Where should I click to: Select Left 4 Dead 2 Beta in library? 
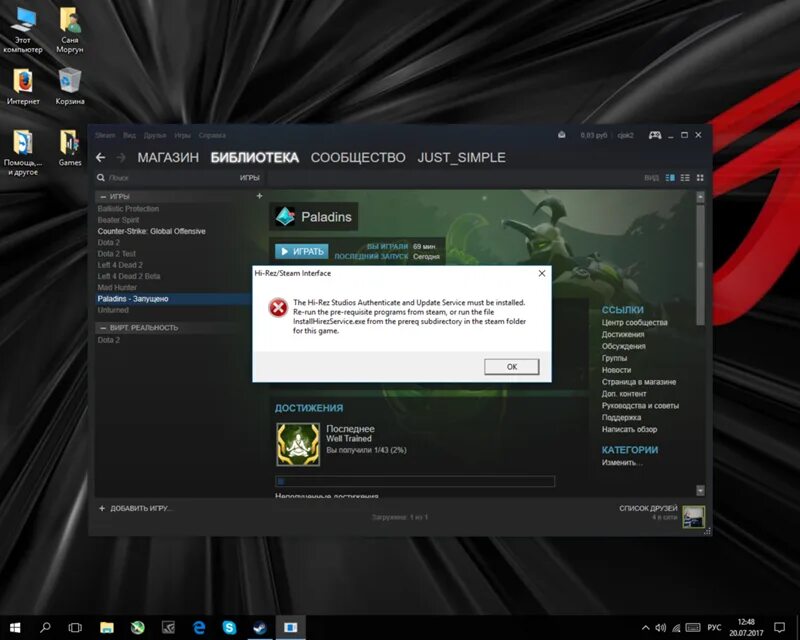(x=129, y=276)
